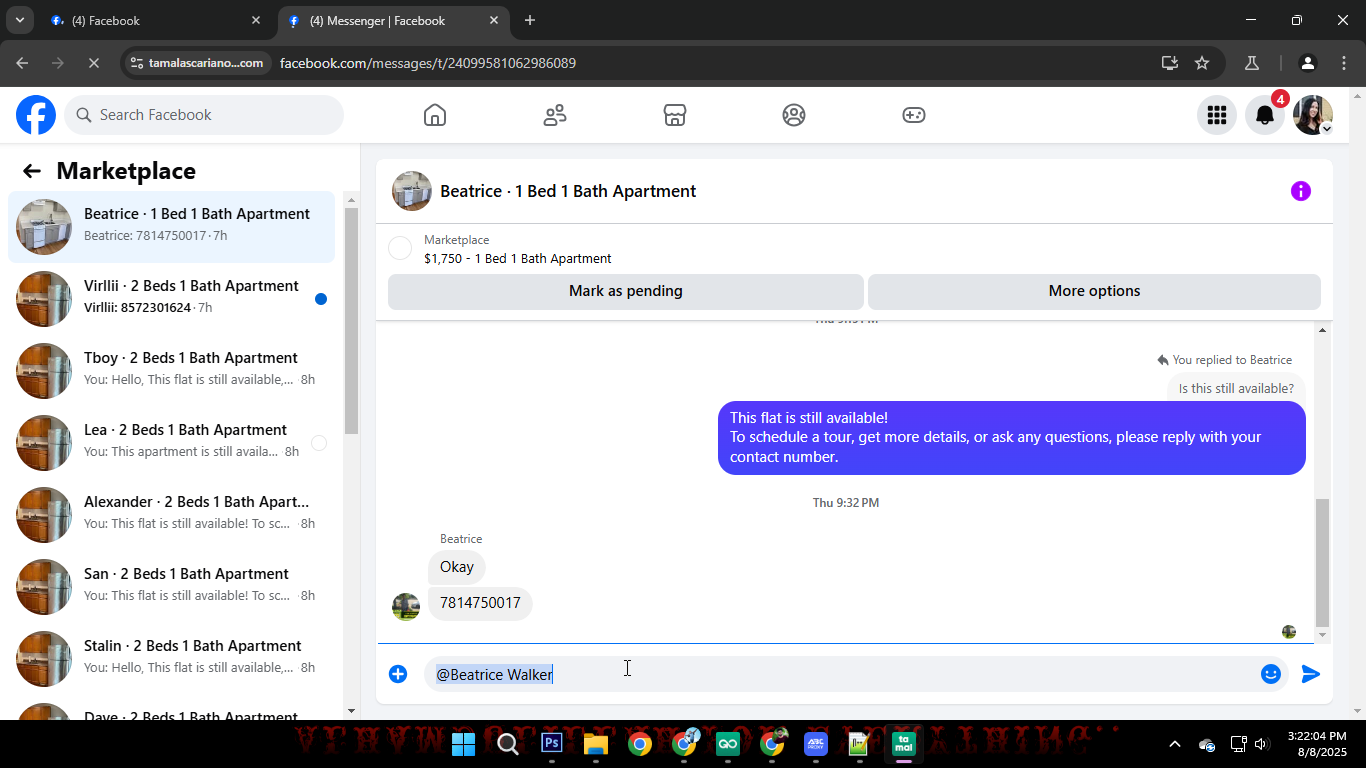Open the emoji picker in message box
Image resolution: width=1366 pixels, height=768 pixels.
click(x=1271, y=674)
